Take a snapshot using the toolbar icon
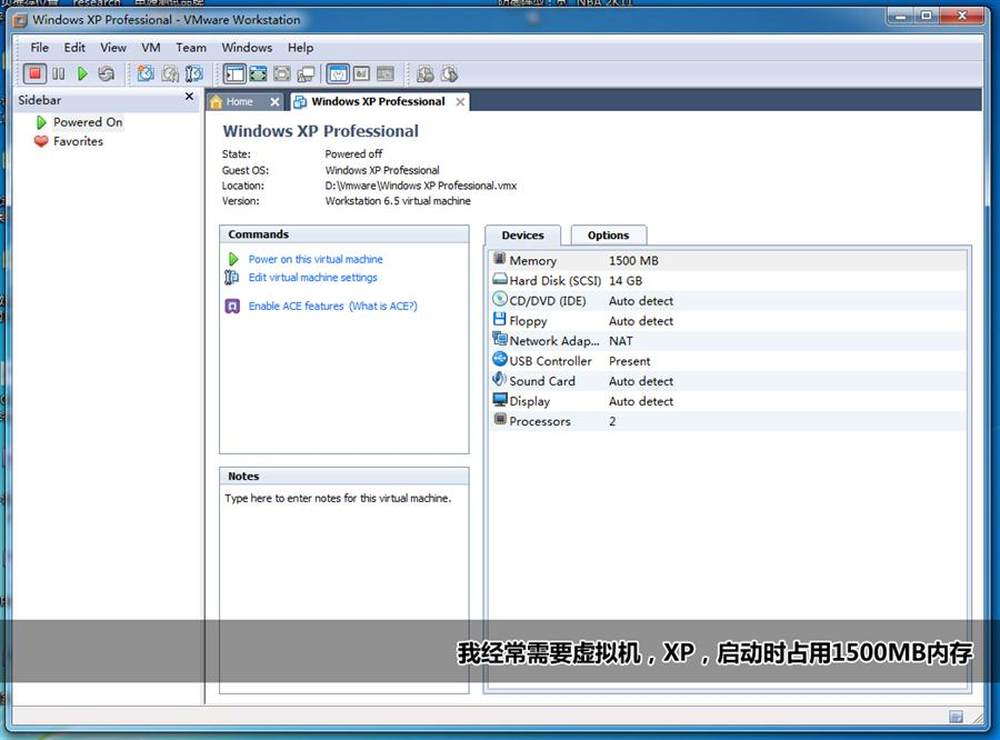Image resolution: width=1000 pixels, height=740 pixels. click(145, 74)
